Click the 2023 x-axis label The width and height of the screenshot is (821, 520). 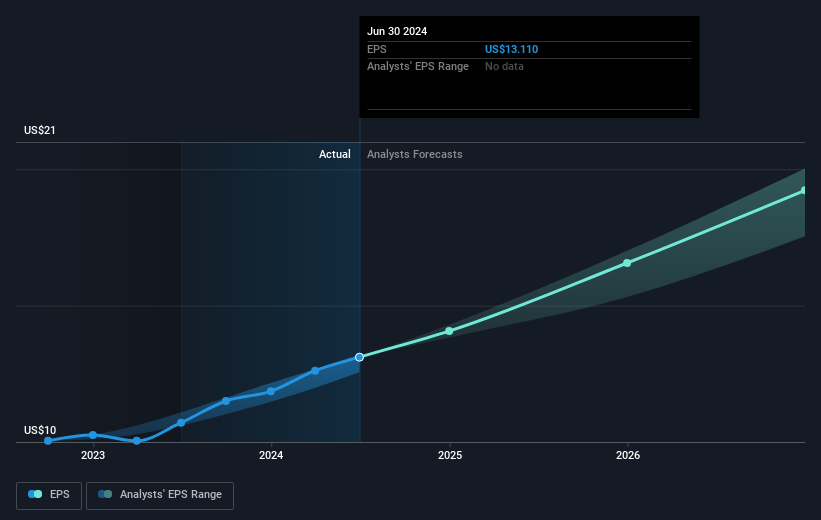pos(93,456)
